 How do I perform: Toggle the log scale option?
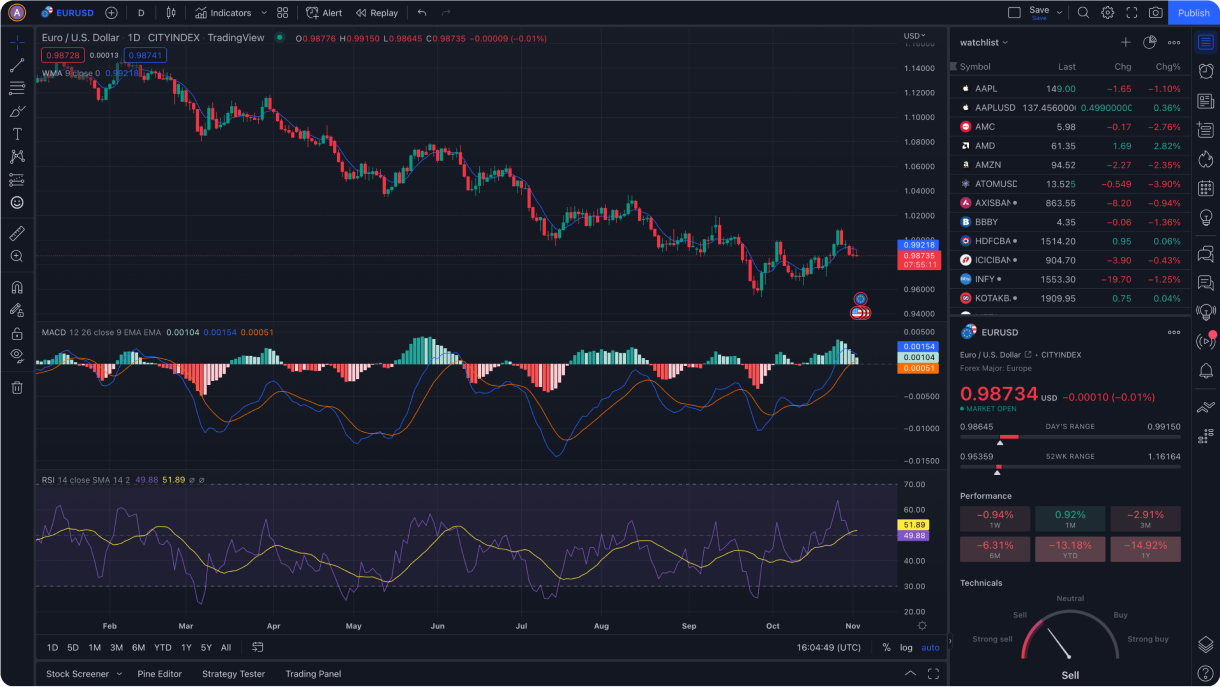coord(906,648)
